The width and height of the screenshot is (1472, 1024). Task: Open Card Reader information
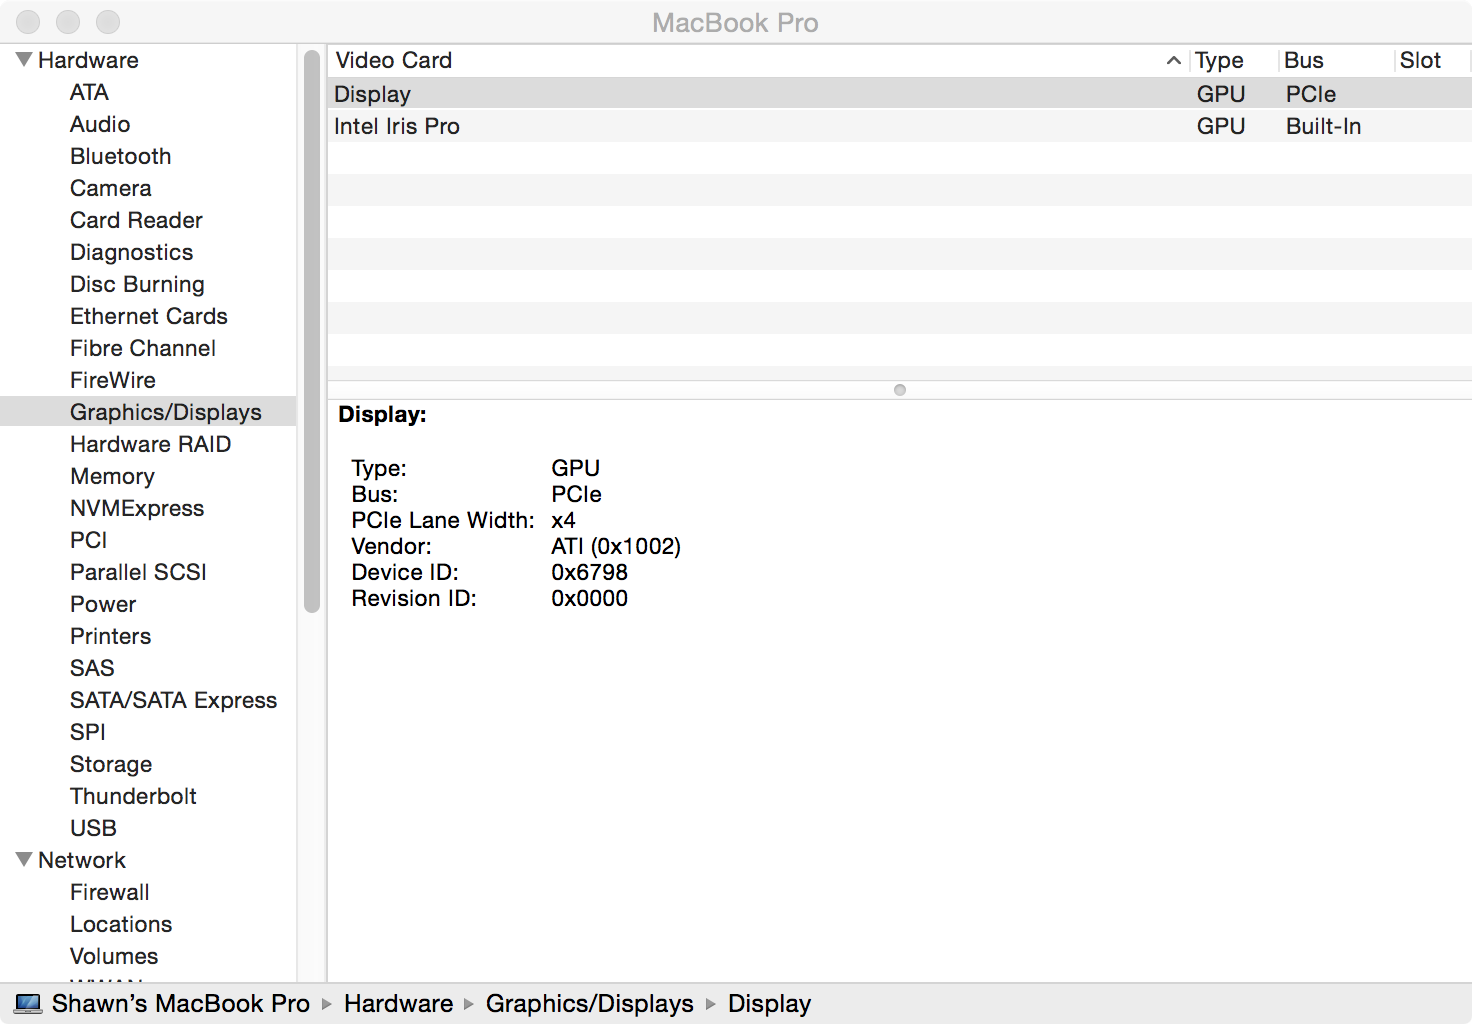pos(136,220)
